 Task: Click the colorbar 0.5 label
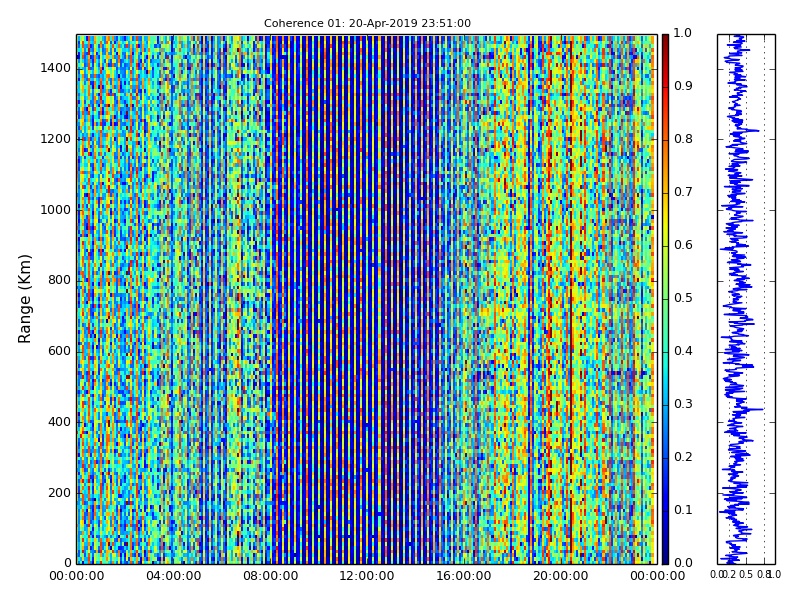[683, 298]
